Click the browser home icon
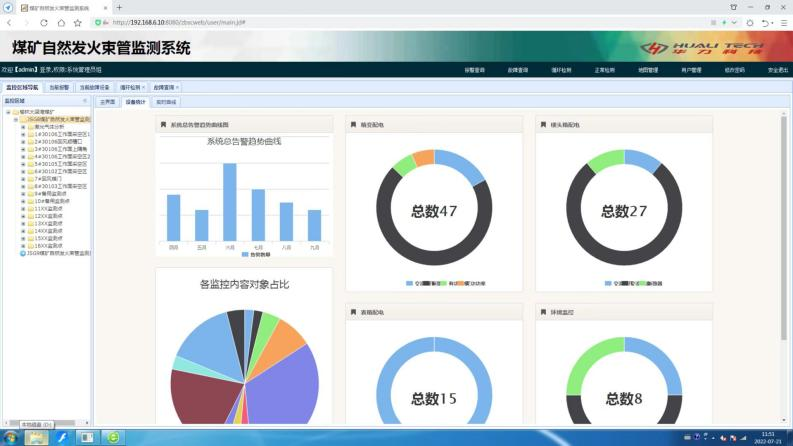 point(61,22)
